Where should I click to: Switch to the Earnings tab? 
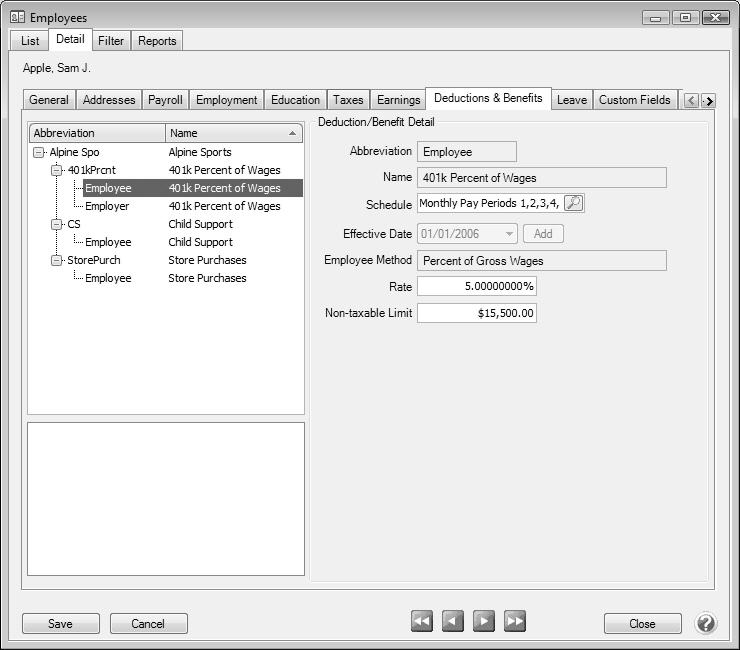398,100
